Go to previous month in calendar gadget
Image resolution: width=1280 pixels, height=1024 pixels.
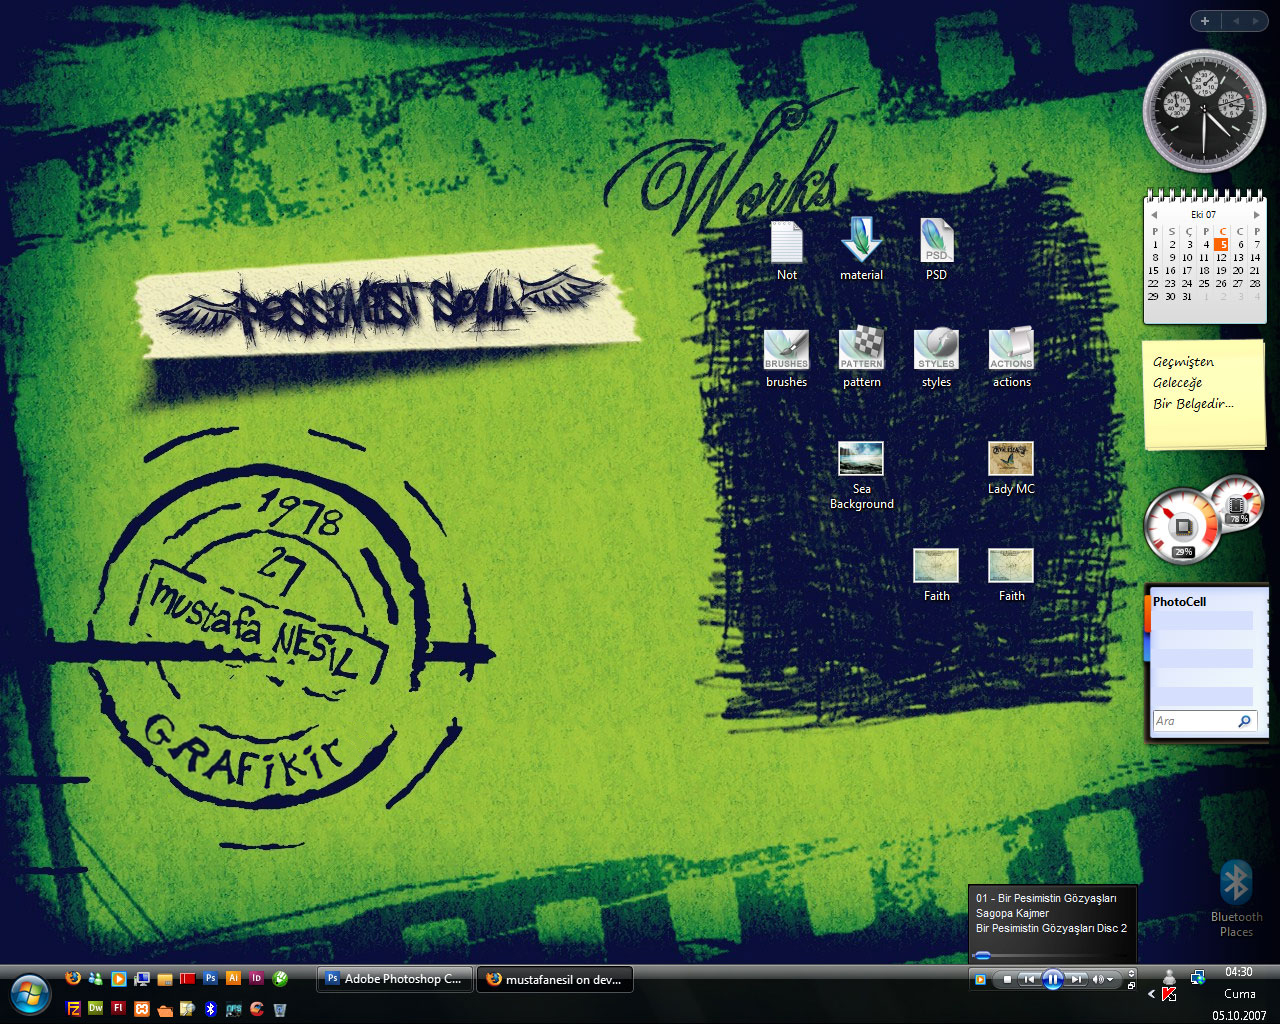tap(1154, 214)
